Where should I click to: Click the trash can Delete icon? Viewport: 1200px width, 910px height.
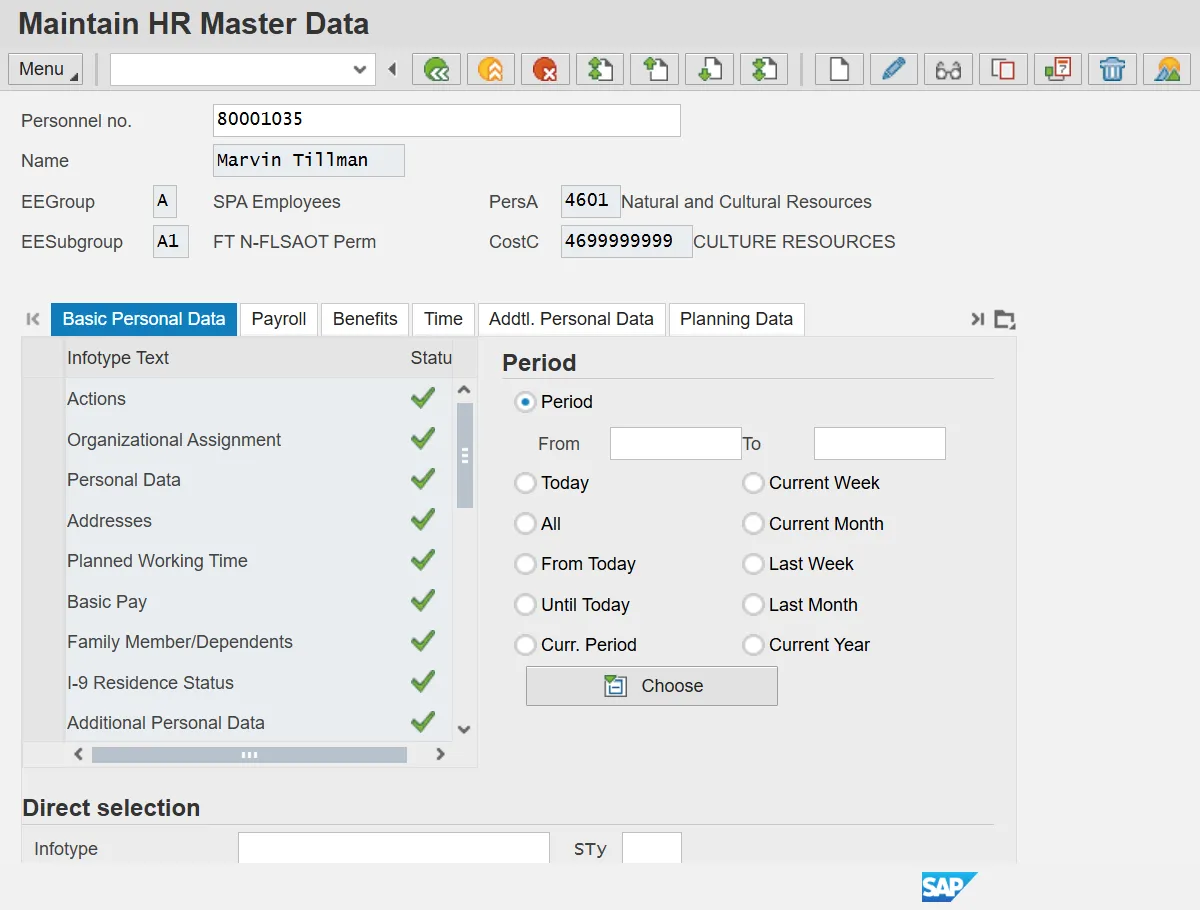click(1112, 69)
